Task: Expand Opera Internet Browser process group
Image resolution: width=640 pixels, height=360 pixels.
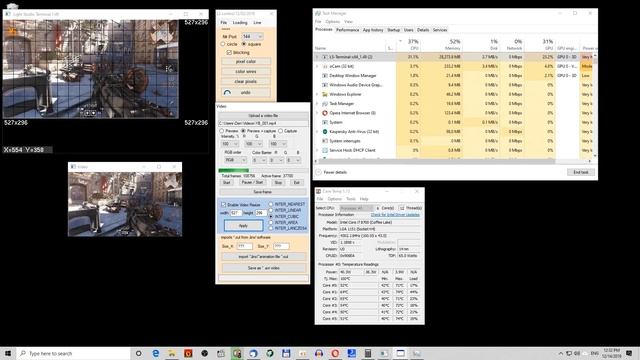Action: (x=317, y=113)
